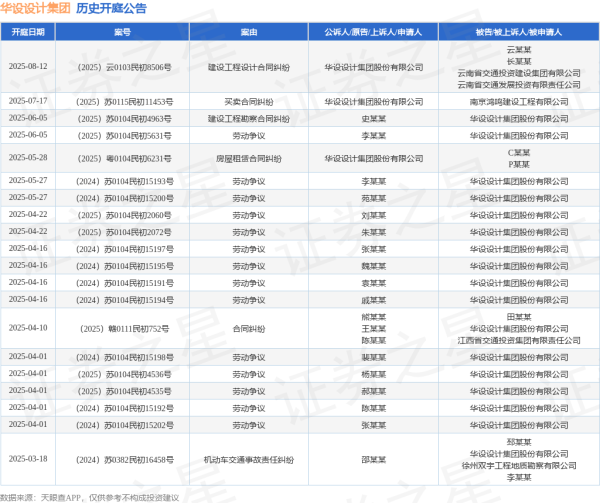Image resolution: width=600 pixels, height=503 pixels.
Task: Click defendant 江西省交通投资集团有限责任公司
Action: (x=519, y=340)
